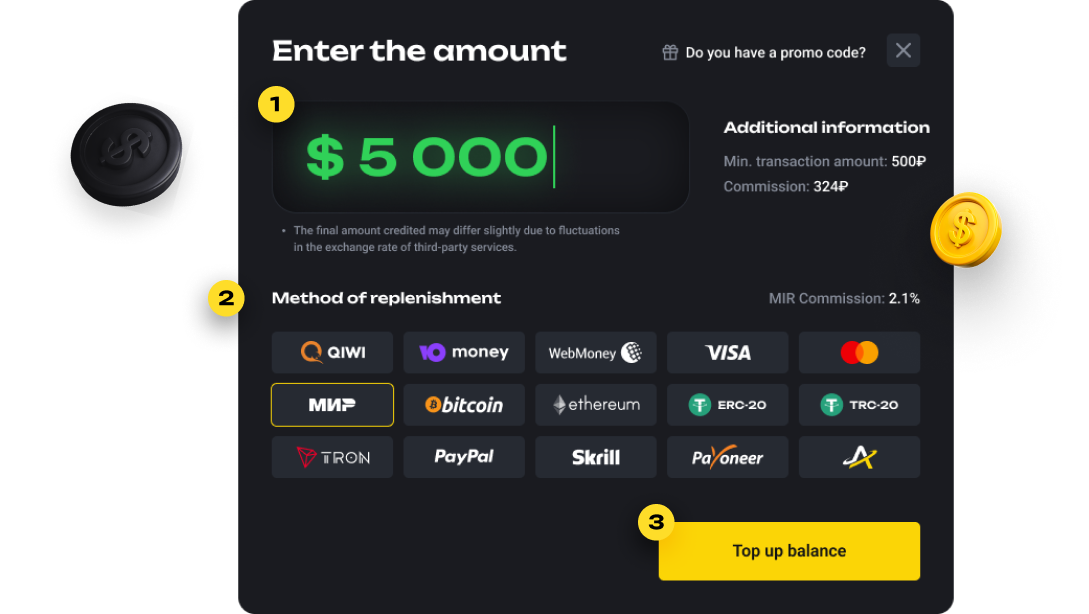Select Mastercard payment method

(859, 352)
